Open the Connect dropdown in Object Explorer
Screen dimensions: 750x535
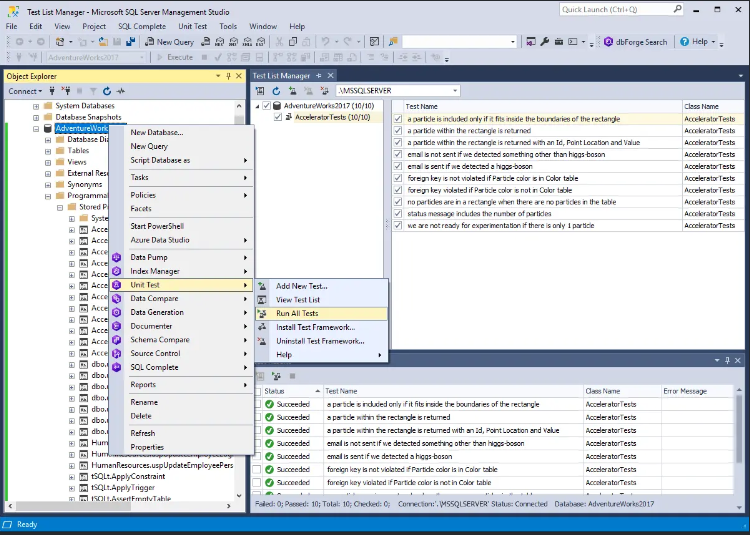click(25, 91)
